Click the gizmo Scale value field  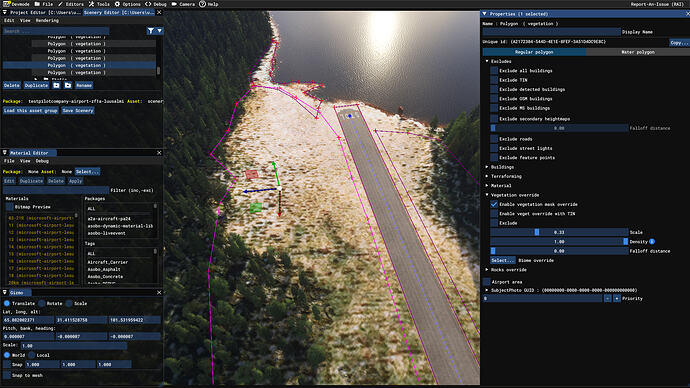[x=74, y=346]
